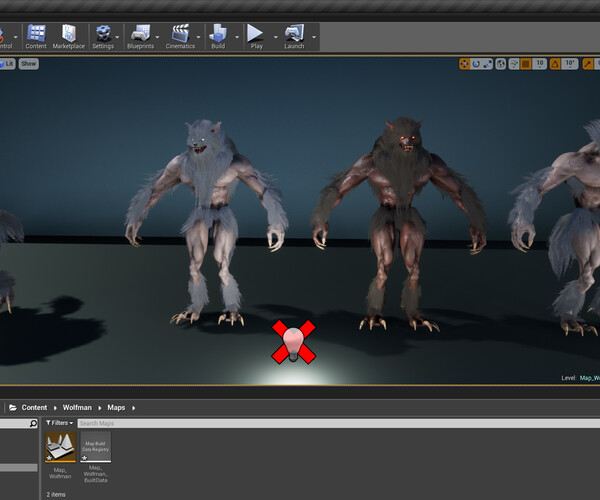Open Blueprints from the toolbar
This screenshot has width=600, height=500.
point(140,37)
